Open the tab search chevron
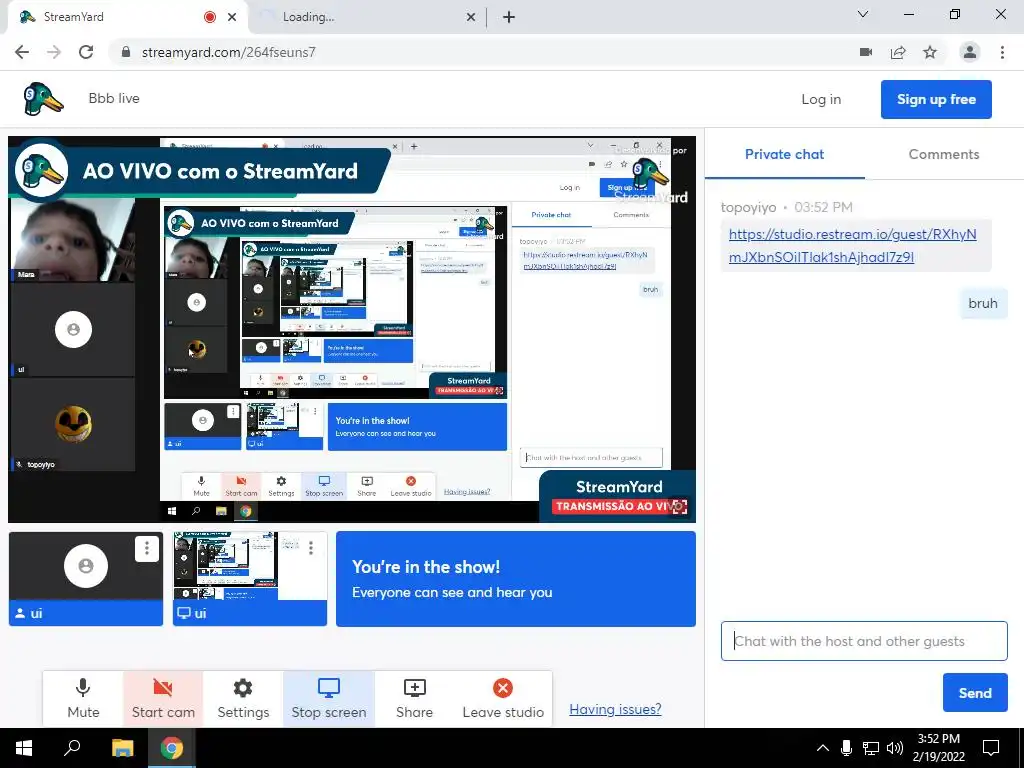1024x768 pixels. pyautogui.click(x=863, y=14)
